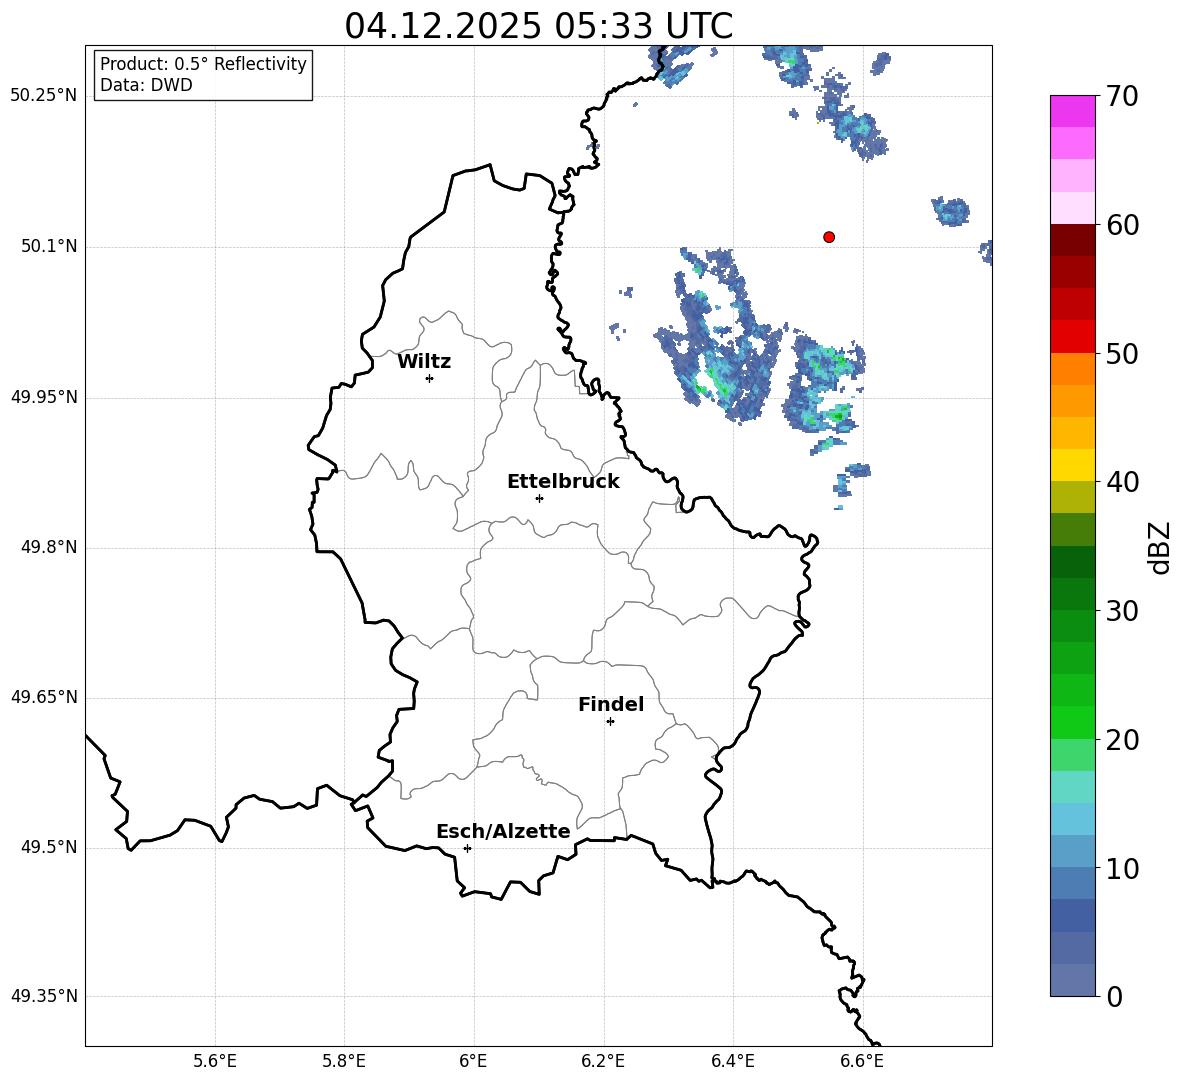Image resolution: width=1184 pixels, height=1081 pixels.
Task: Click the 50.1°N latitude label
Action: pyautogui.click(x=49, y=247)
